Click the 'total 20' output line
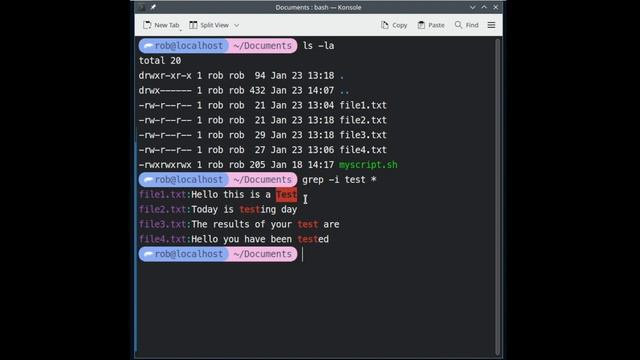The width and height of the screenshot is (640, 360). click(160, 60)
